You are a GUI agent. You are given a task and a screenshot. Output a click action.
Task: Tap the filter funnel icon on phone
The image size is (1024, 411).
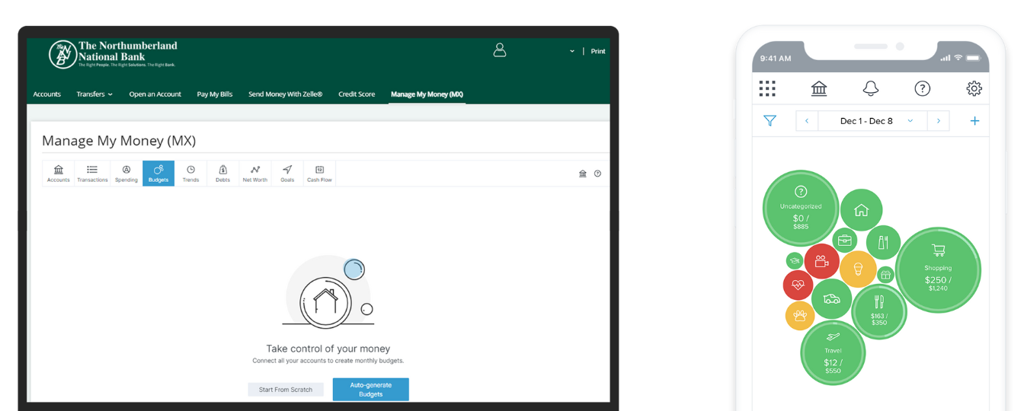coord(770,121)
